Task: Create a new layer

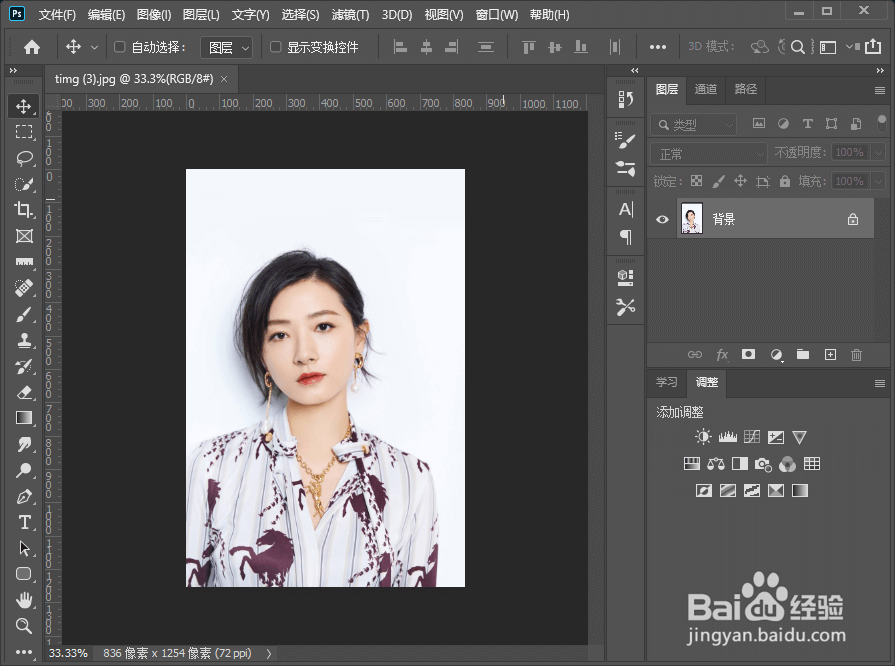Action: point(831,355)
